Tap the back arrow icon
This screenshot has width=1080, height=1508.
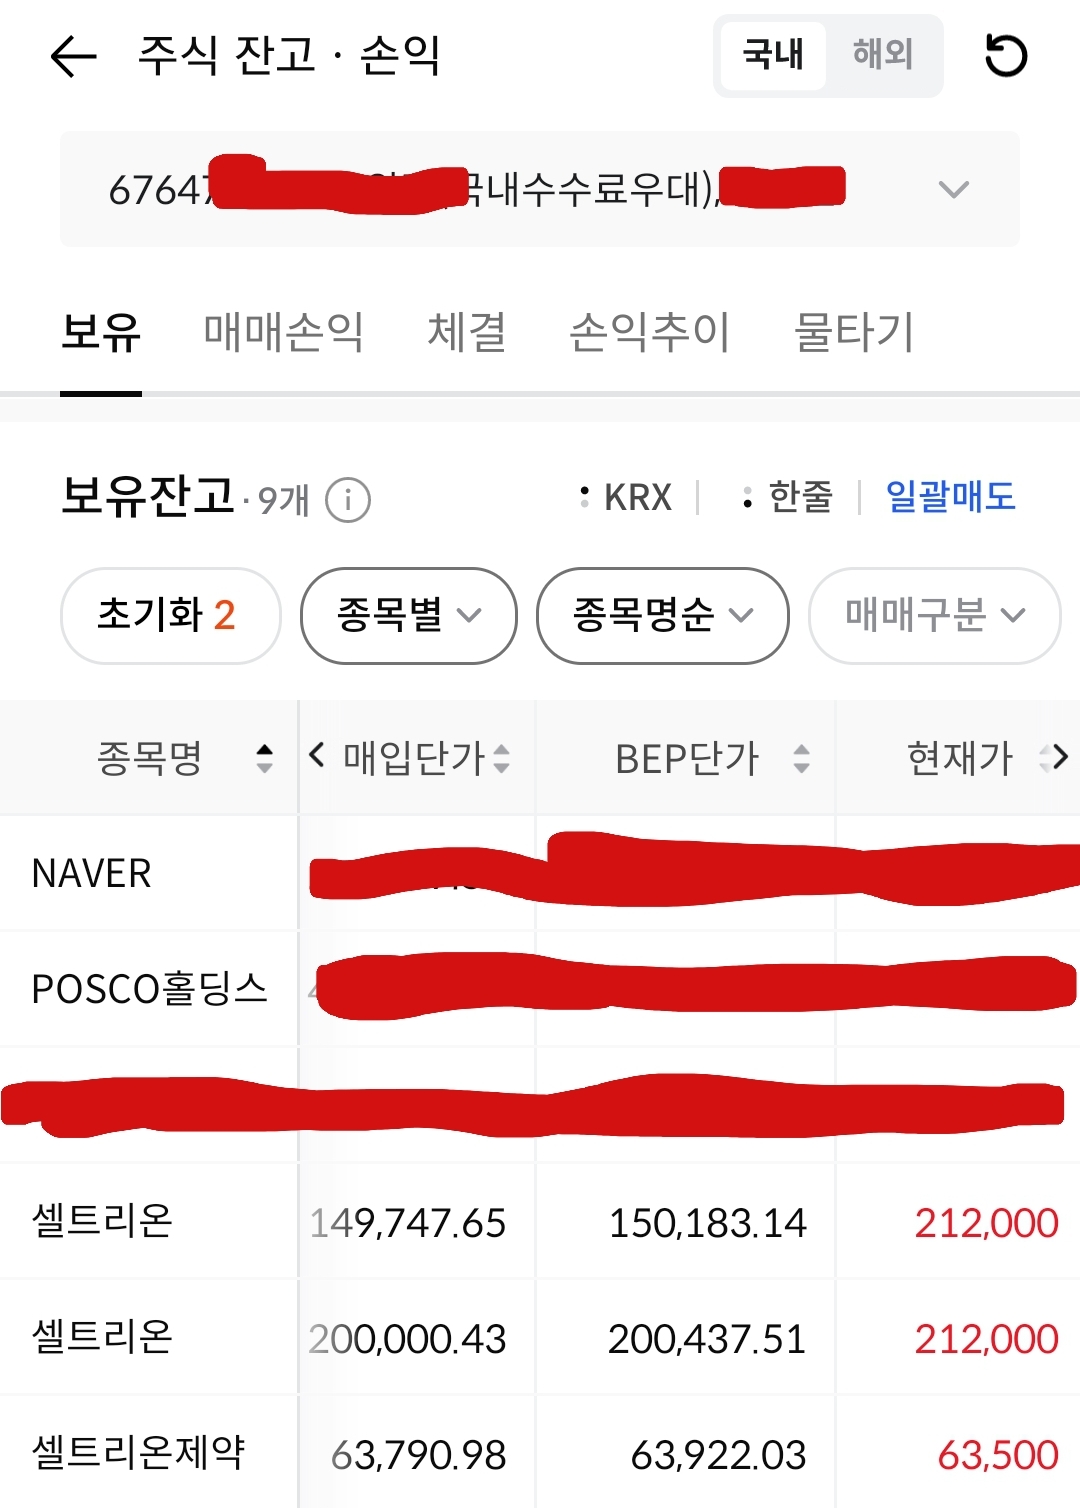(73, 56)
